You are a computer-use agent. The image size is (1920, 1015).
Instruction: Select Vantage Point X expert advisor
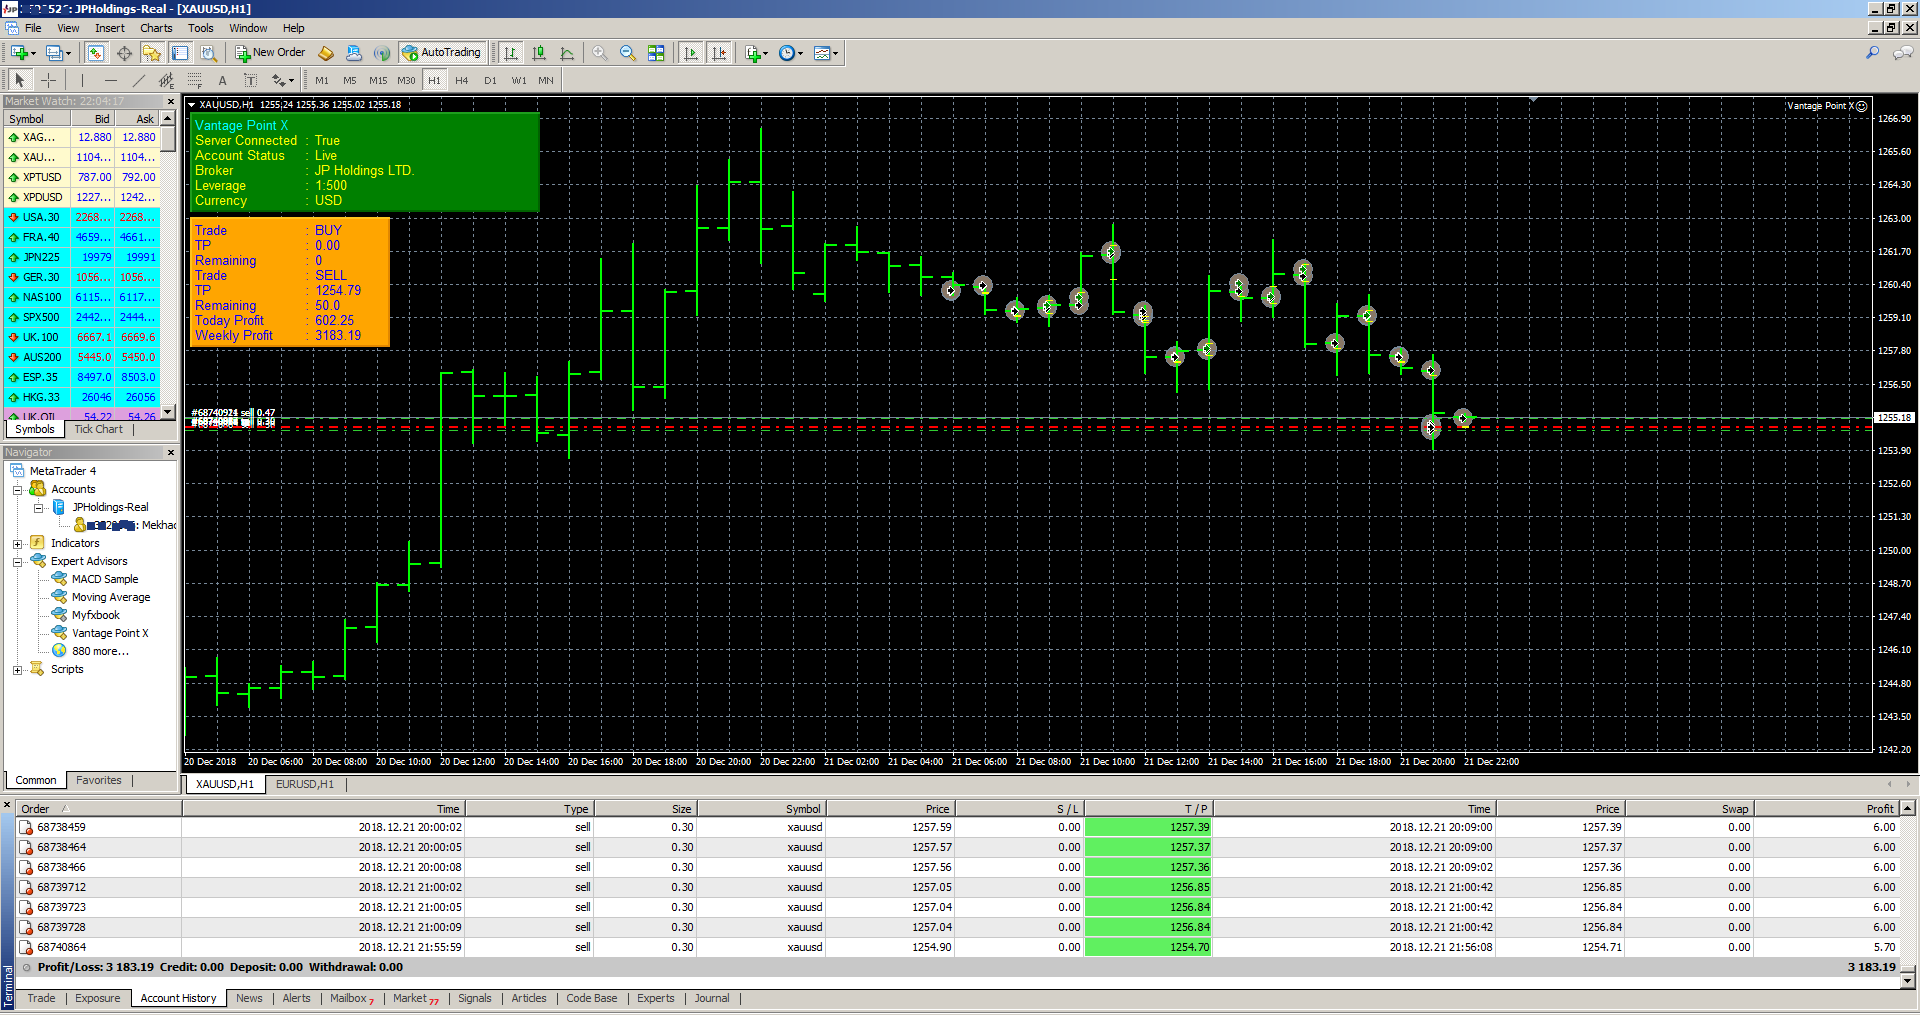[109, 633]
